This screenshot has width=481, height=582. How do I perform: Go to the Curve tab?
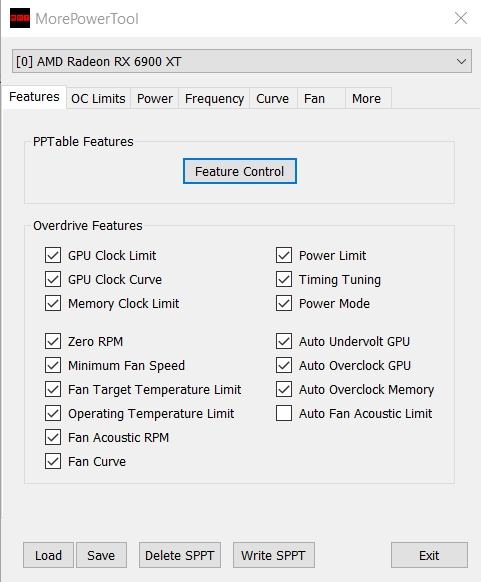(273, 99)
